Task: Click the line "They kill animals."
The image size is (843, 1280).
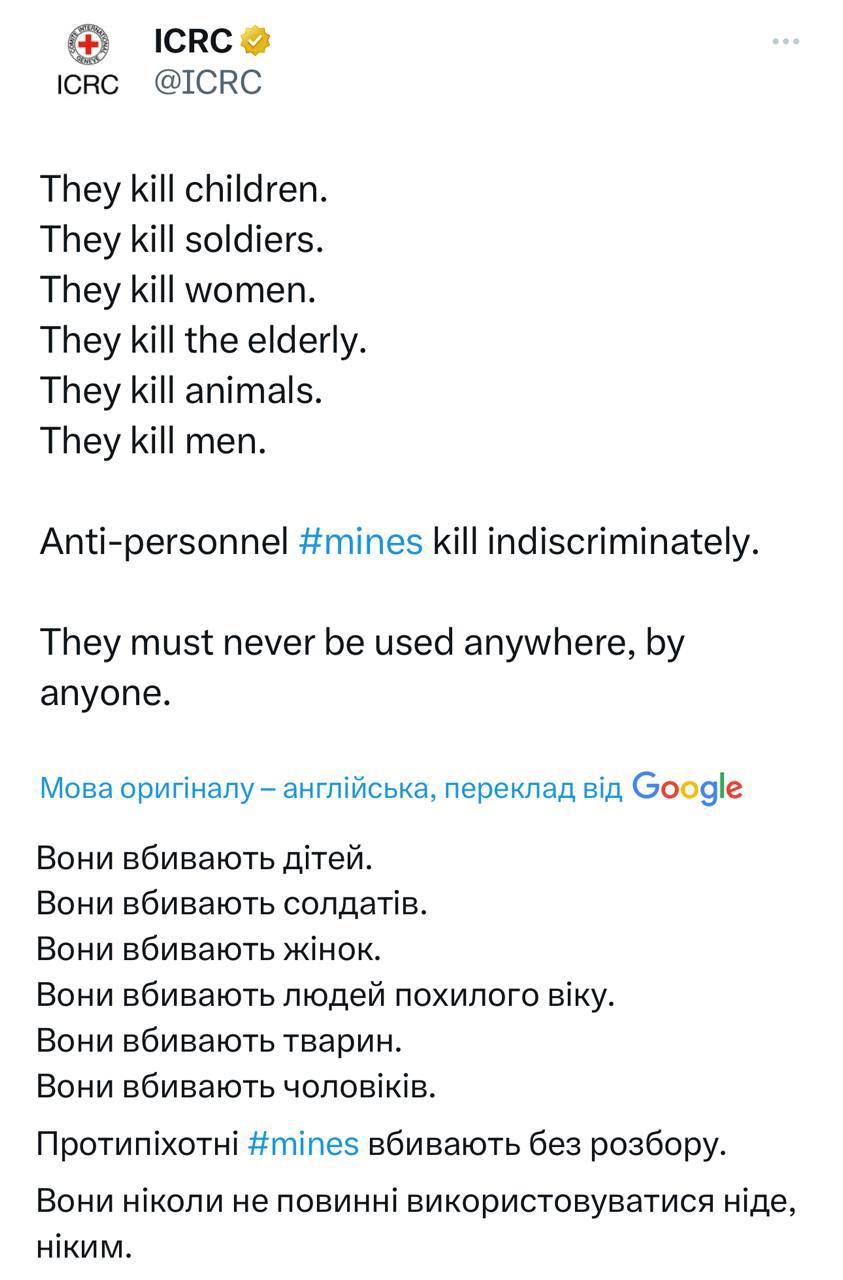Action: click(x=181, y=391)
